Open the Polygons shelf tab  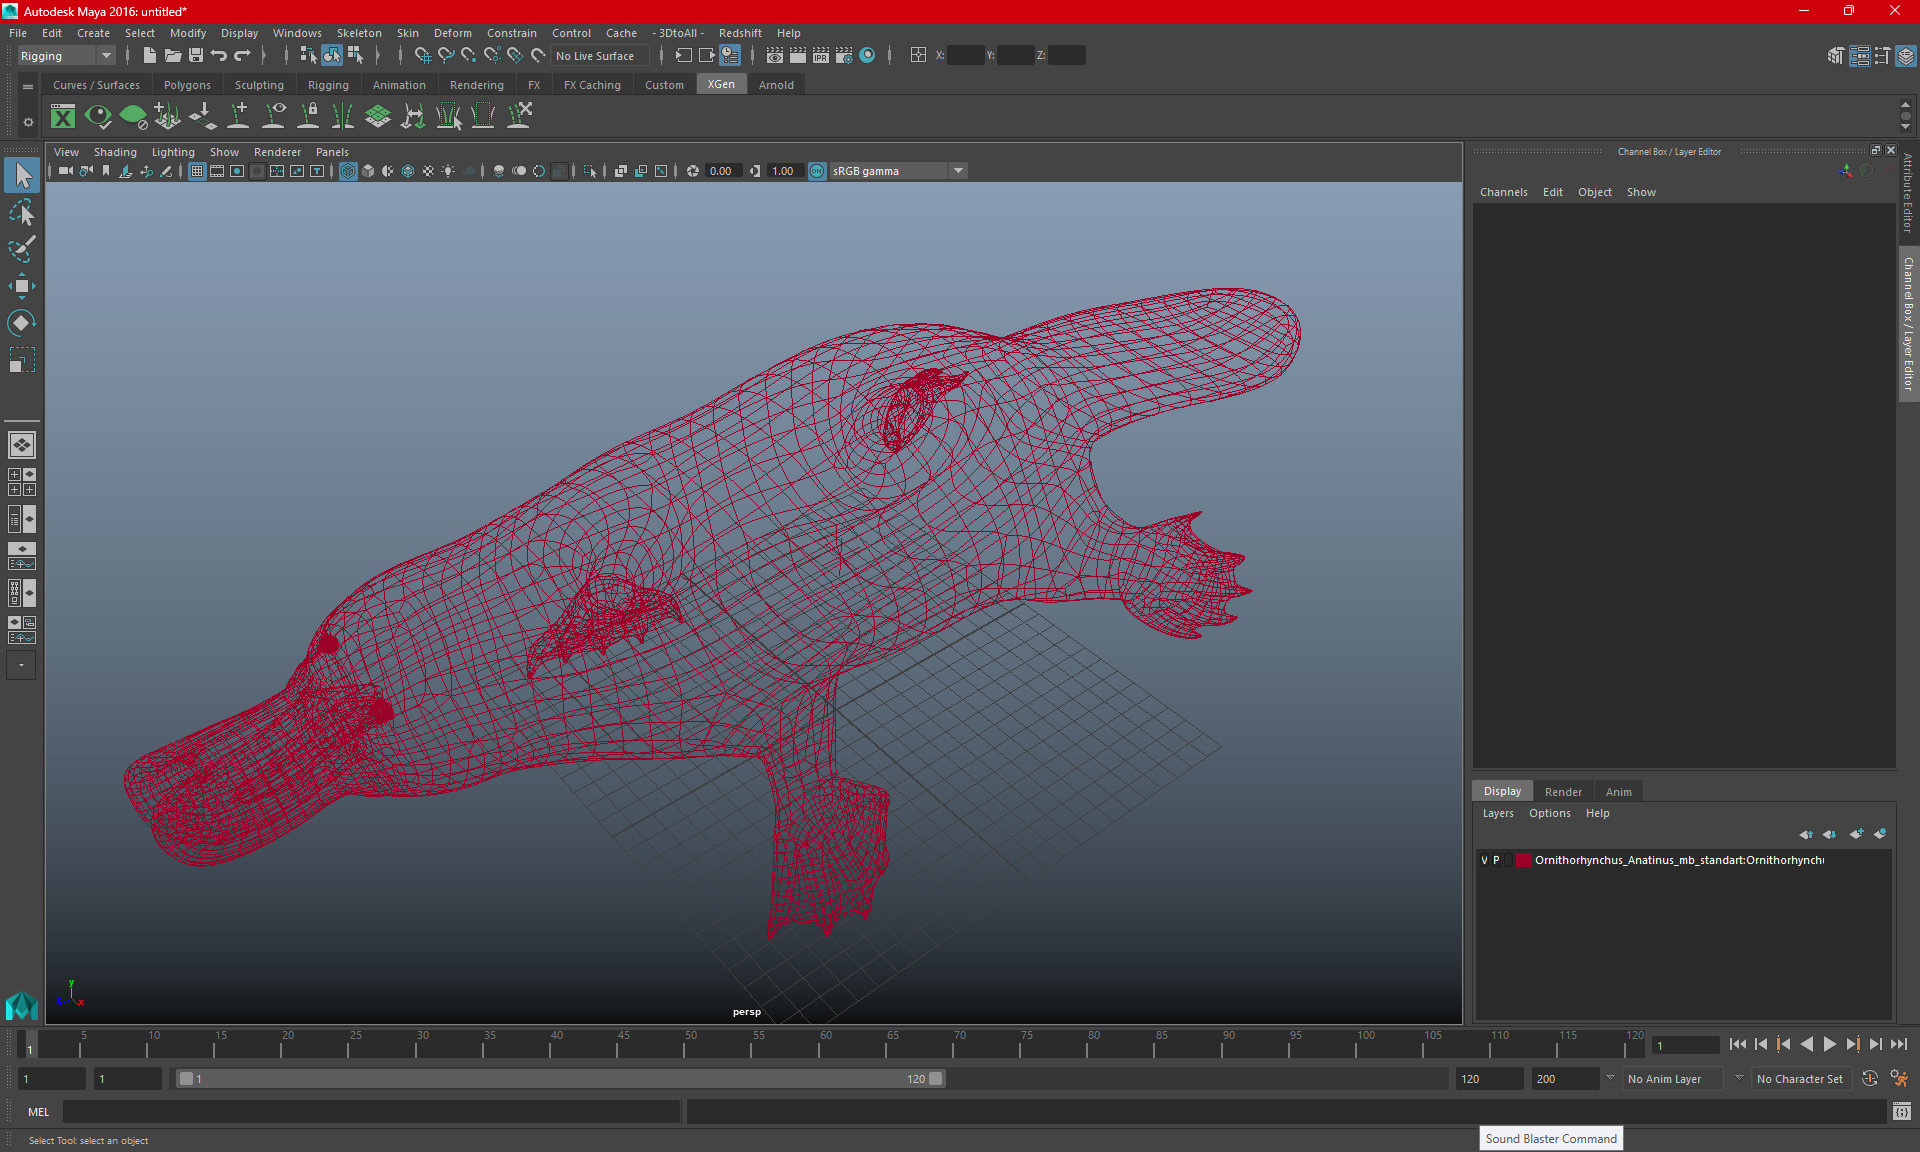click(187, 85)
